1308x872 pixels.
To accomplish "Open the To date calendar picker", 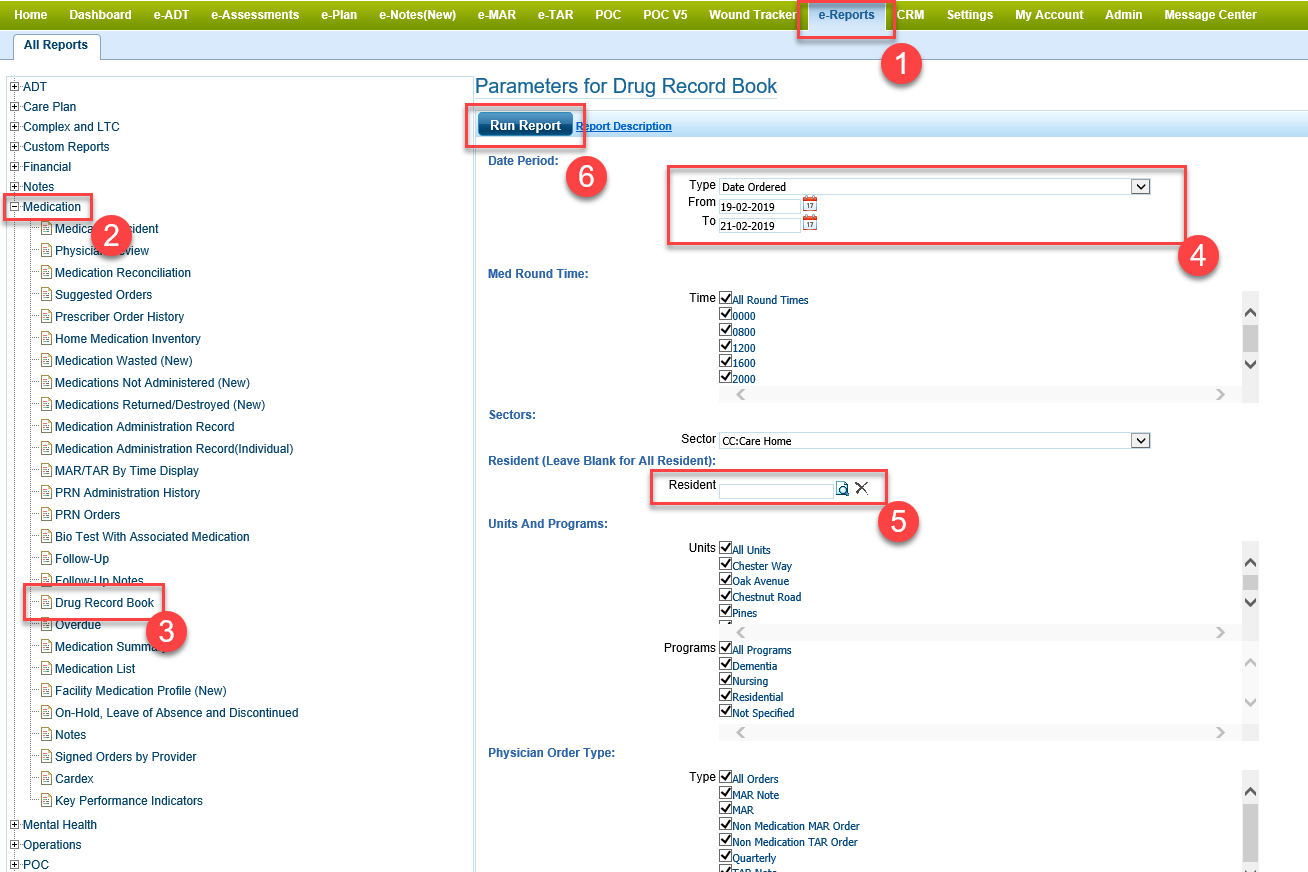I will click(x=810, y=223).
